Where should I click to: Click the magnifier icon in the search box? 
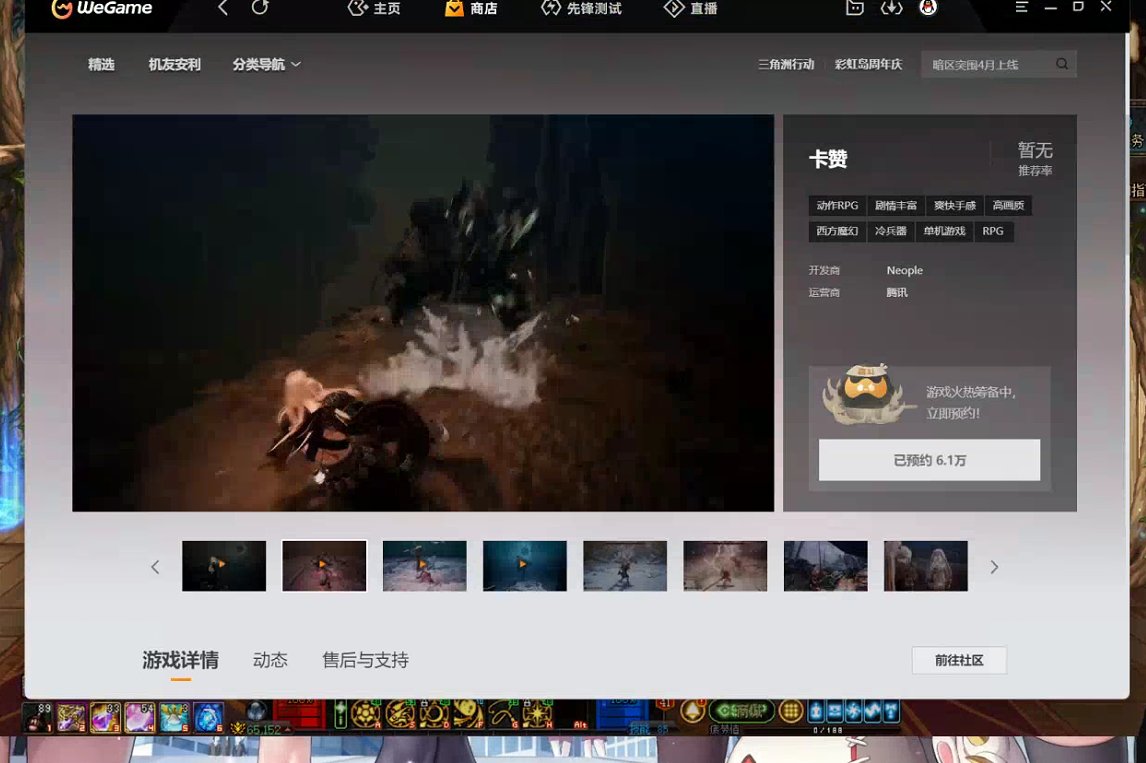[1062, 64]
